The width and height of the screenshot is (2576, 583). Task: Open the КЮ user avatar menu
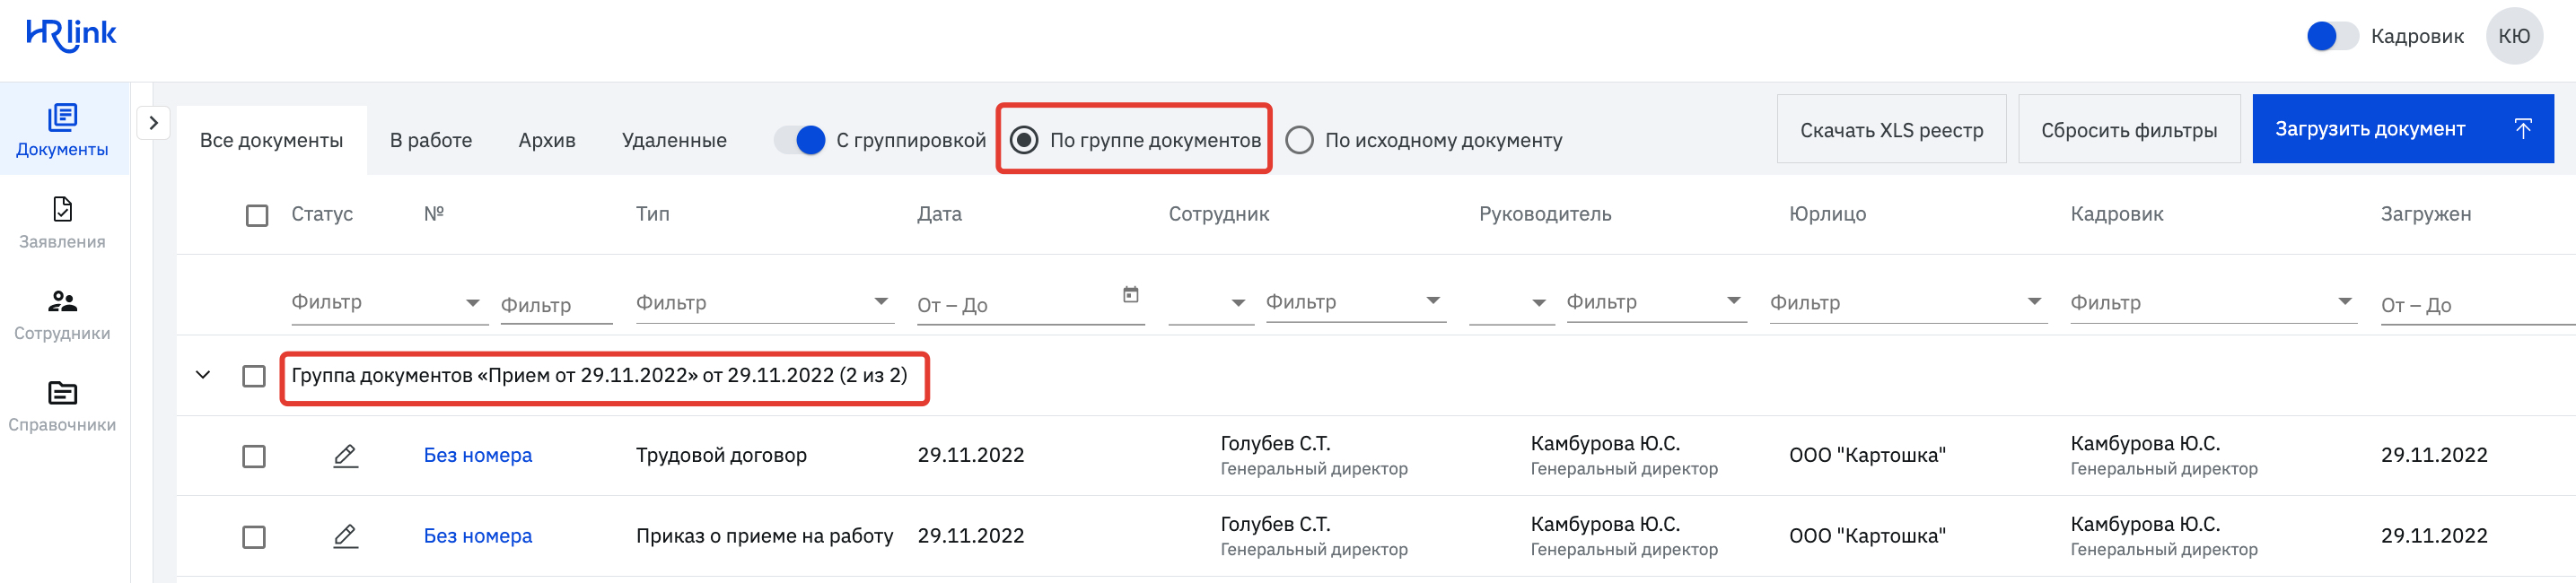click(x=2514, y=36)
